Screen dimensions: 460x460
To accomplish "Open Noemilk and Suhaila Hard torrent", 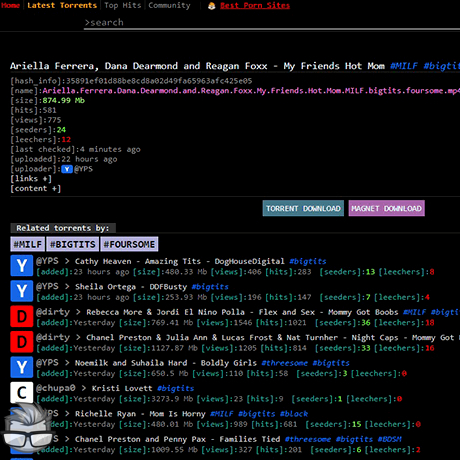I will (x=166, y=363).
